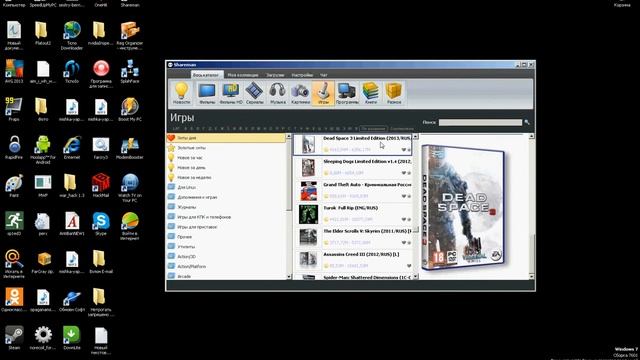Select the Новое за день row
640x360 pixels.
click(x=226, y=167)
